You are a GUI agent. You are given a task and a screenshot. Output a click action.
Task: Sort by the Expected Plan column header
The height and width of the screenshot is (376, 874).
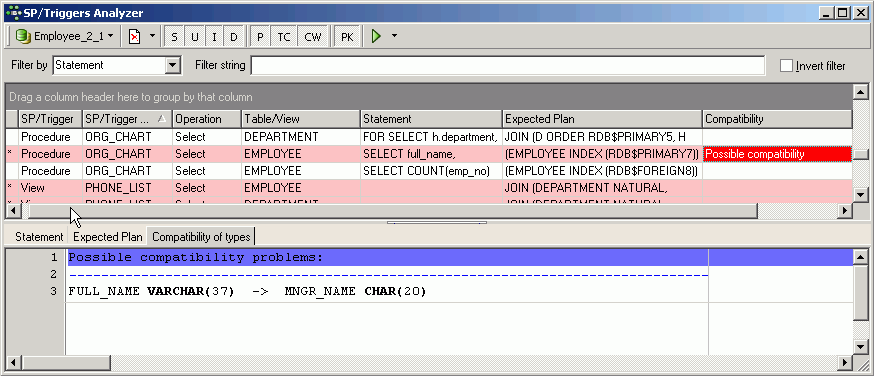tap(602, 119)
